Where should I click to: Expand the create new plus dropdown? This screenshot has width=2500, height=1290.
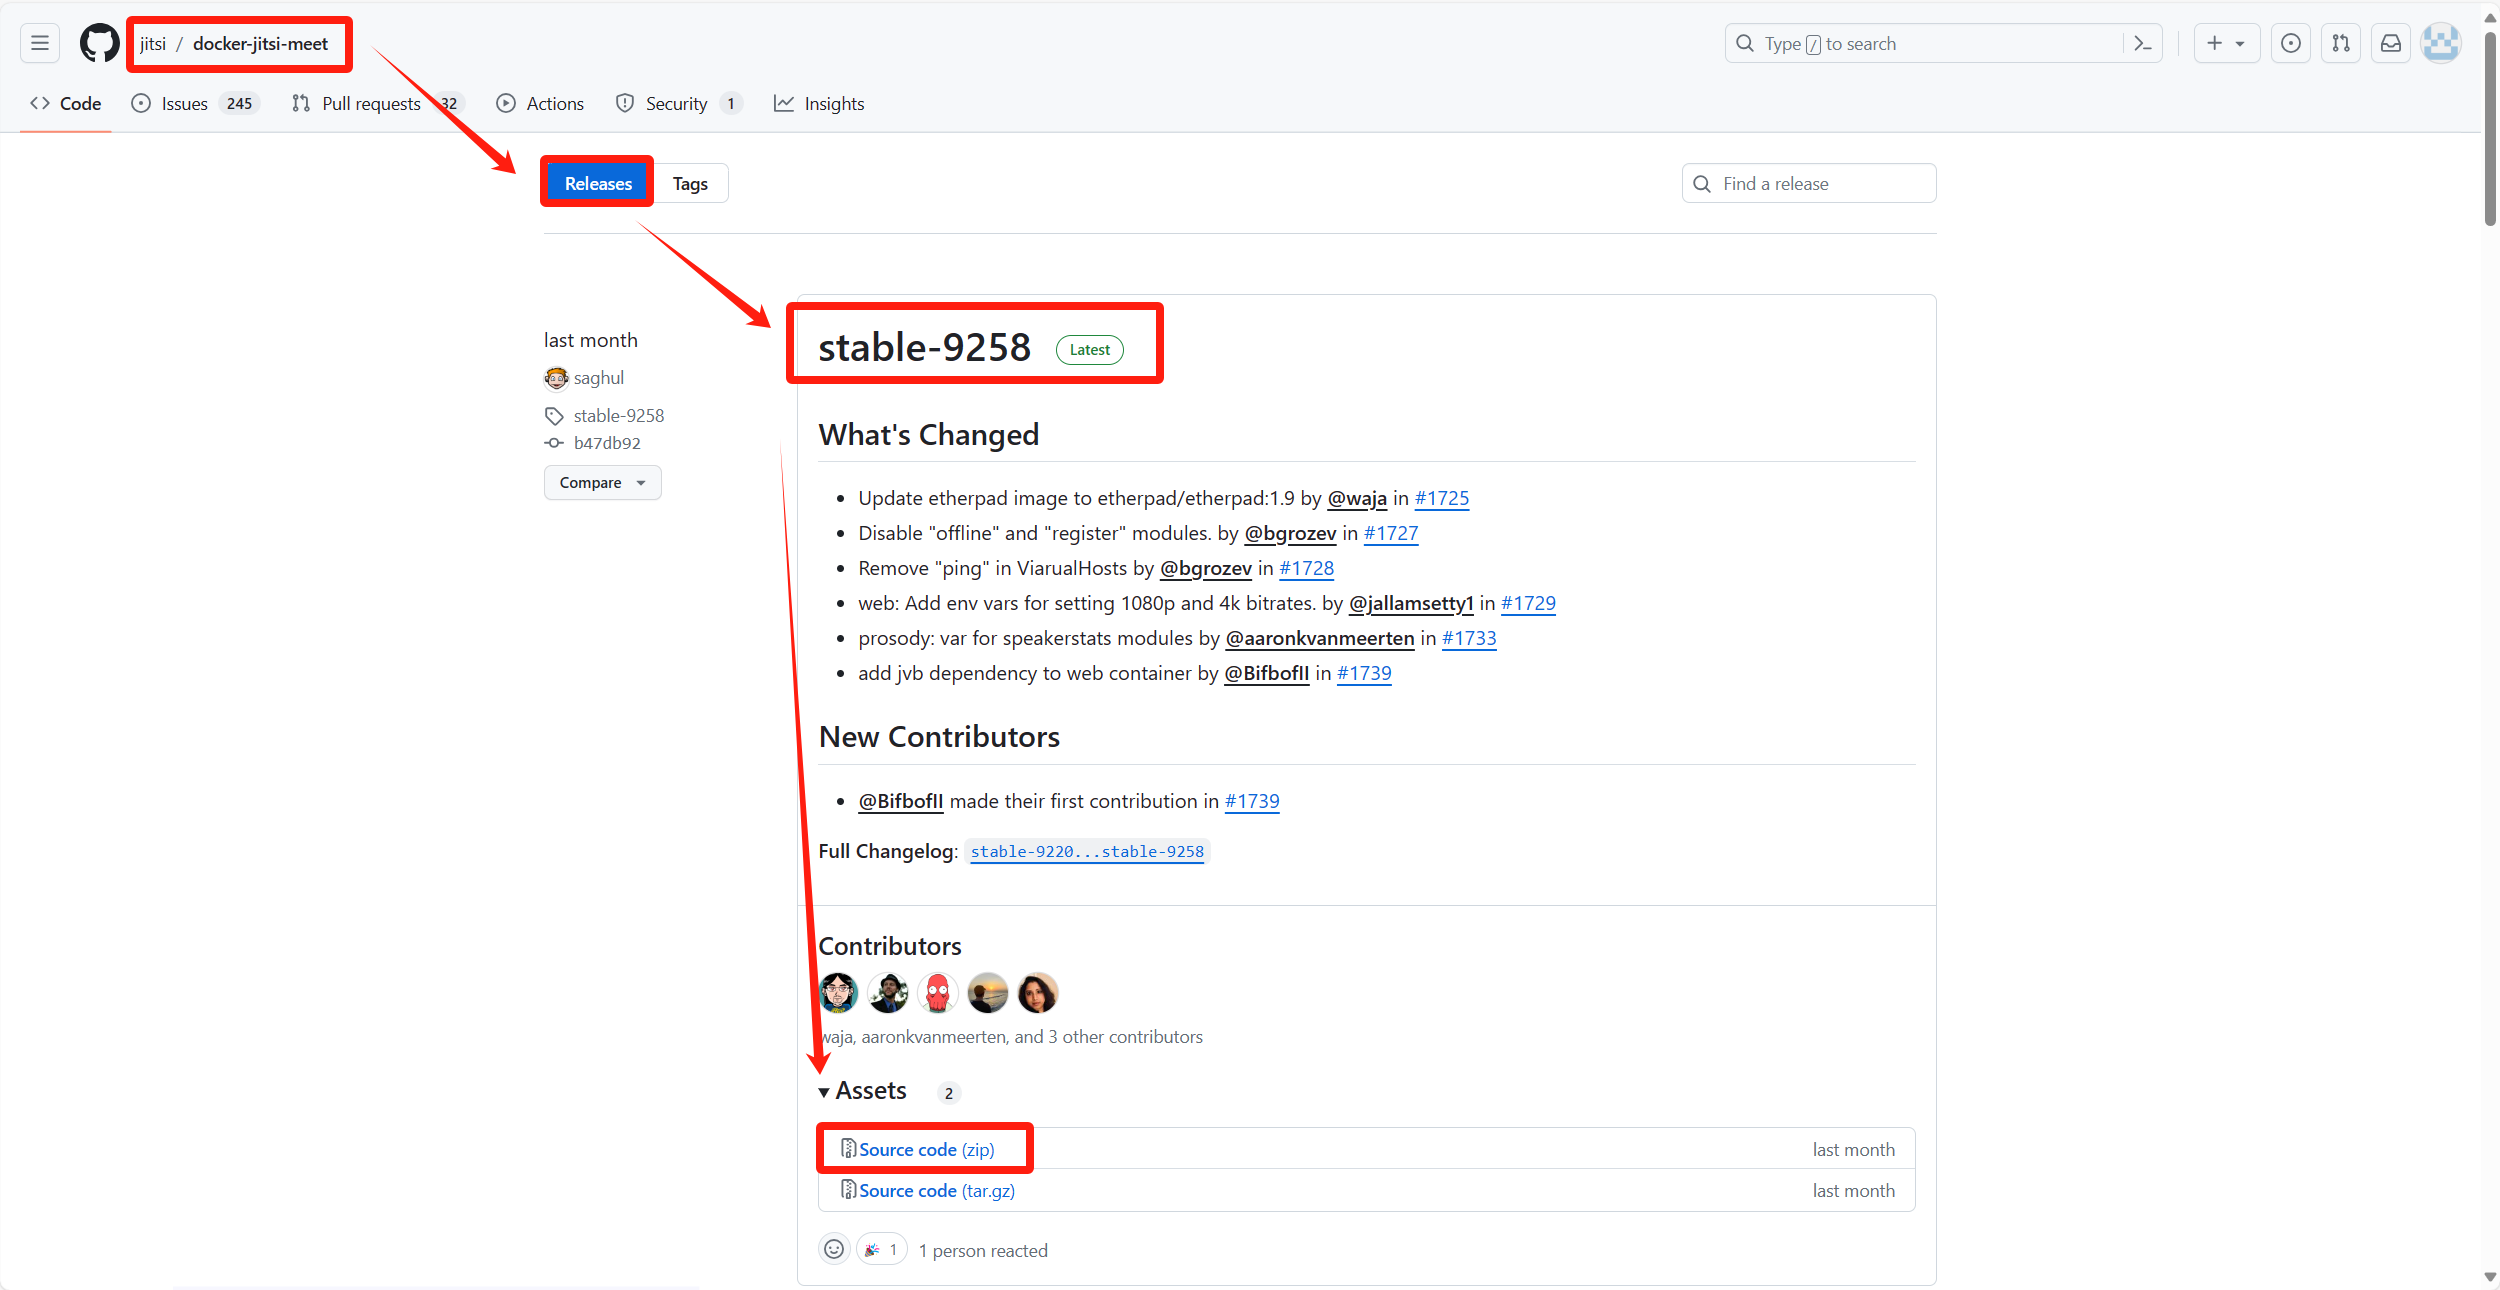pos(2226,43)
